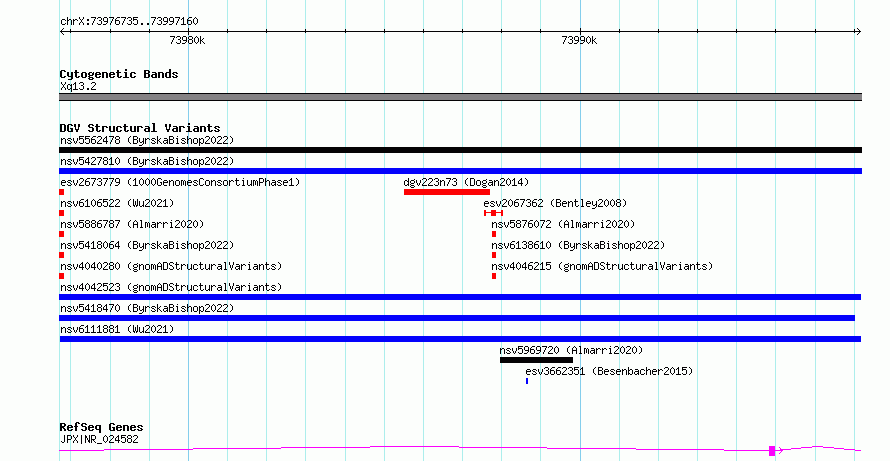Click the nsv6111881 (Wu2021) label

coord(117,329)
